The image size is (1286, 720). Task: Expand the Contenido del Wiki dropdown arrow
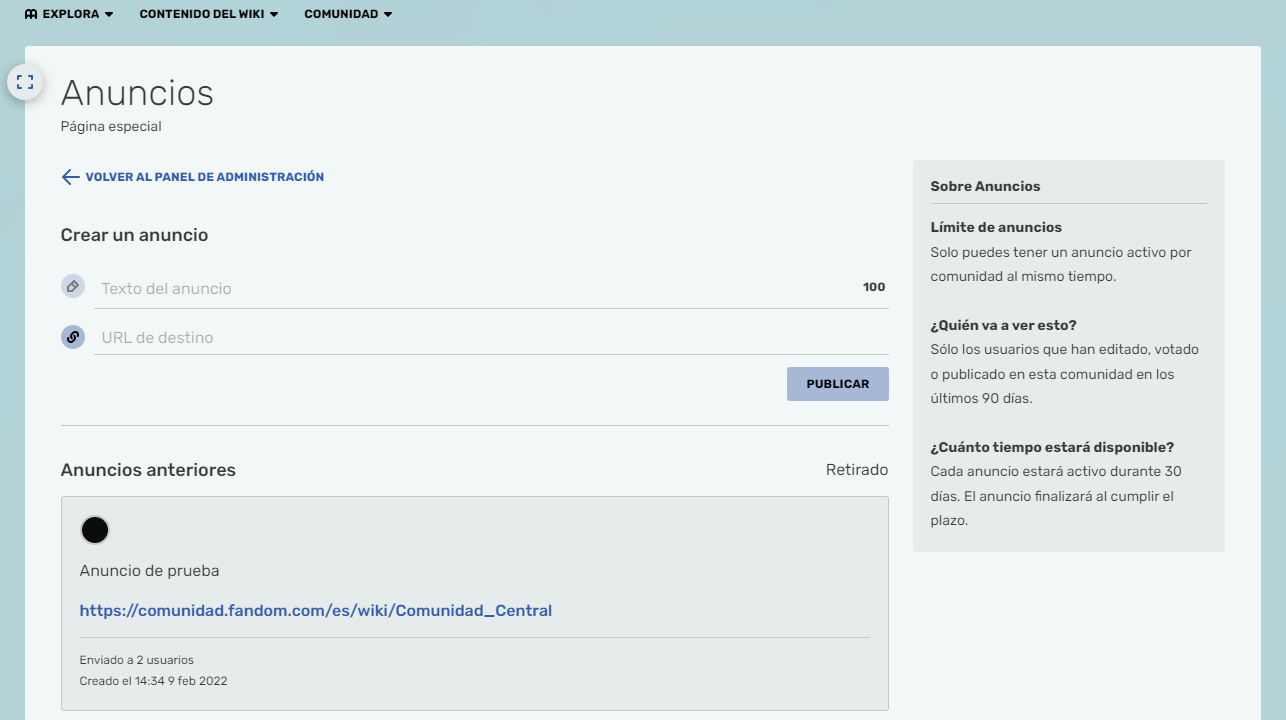point(273,14)
